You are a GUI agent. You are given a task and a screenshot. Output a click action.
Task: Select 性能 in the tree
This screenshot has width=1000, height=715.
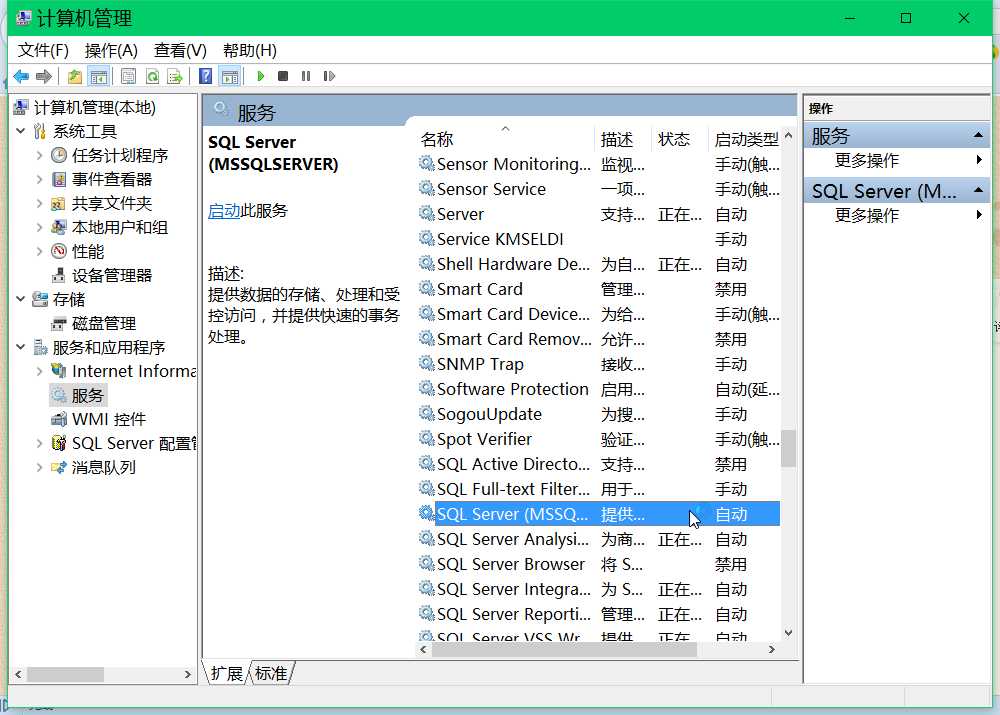pyautogui.click(x=87, y=252)
